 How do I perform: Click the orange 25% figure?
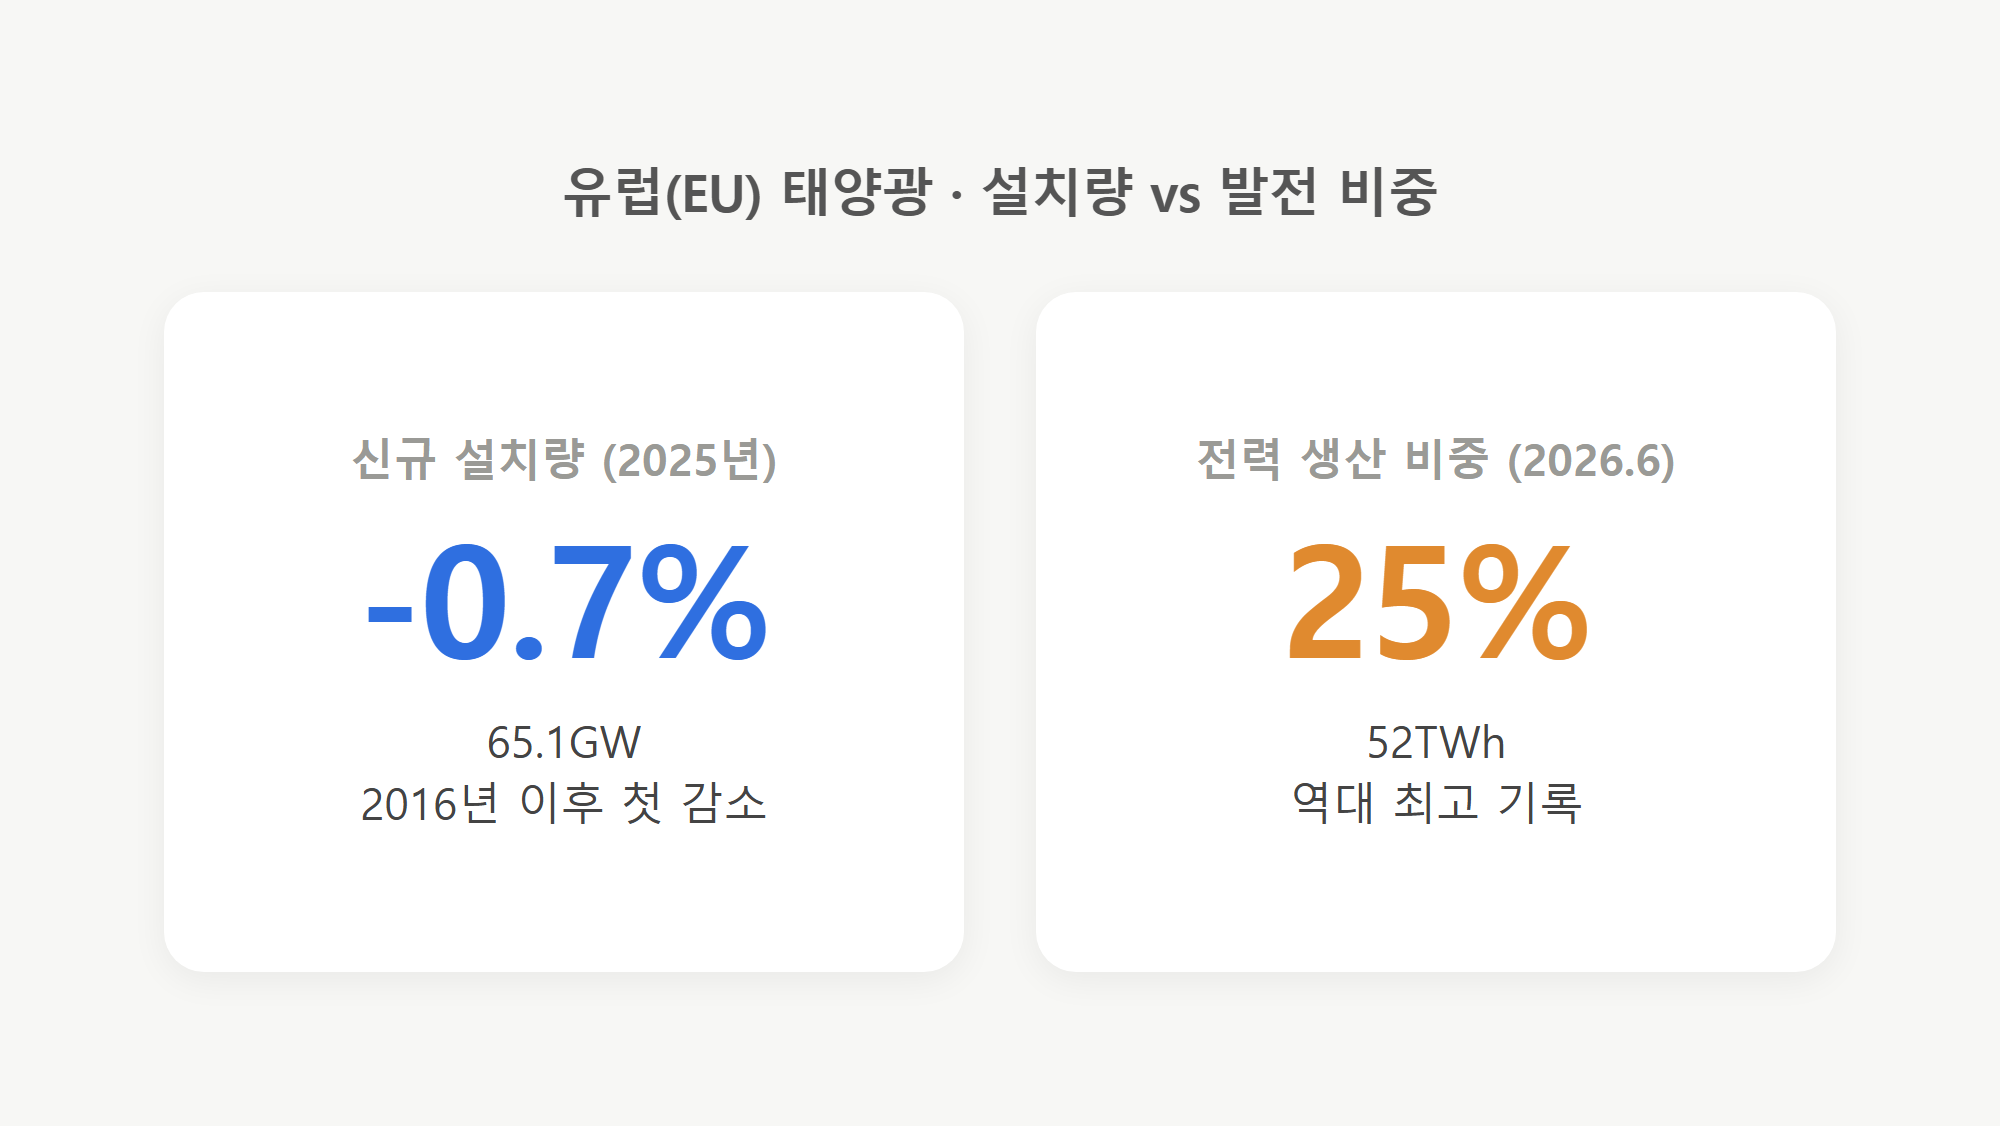pyautogui.click(x=1437, y=602)
